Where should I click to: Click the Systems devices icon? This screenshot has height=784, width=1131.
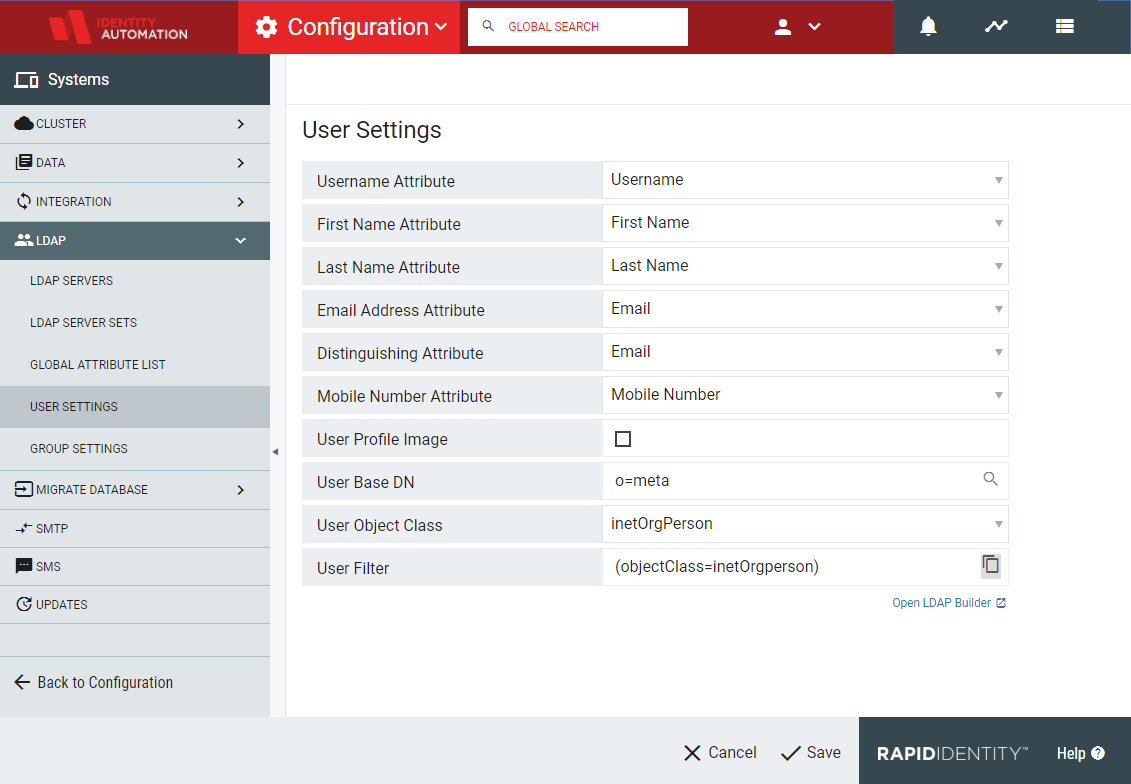click(x=27, y=79)
